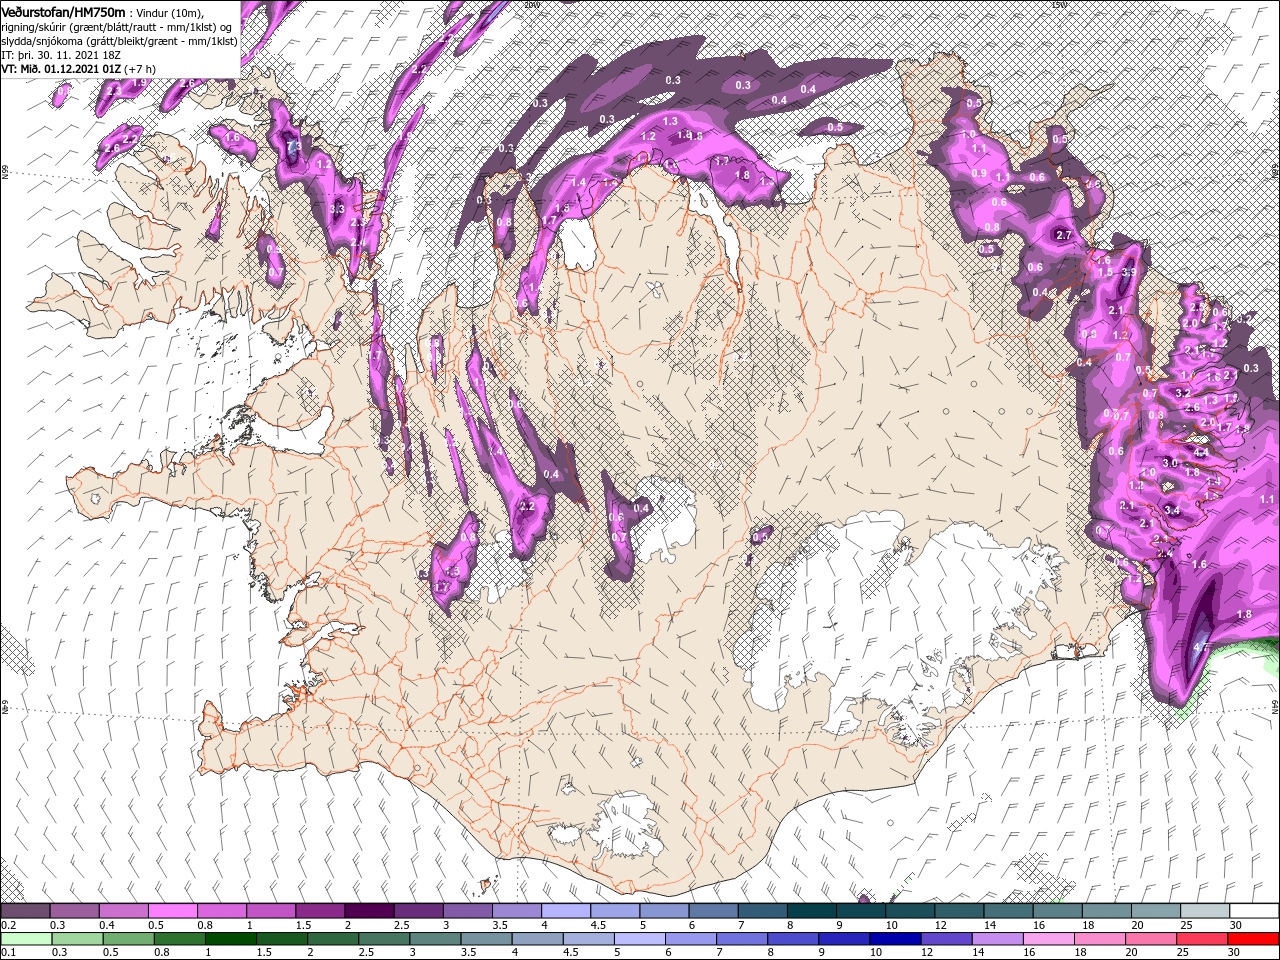Click the 'slydda/snjókoma' legend description line

click(x=119, y=41)
